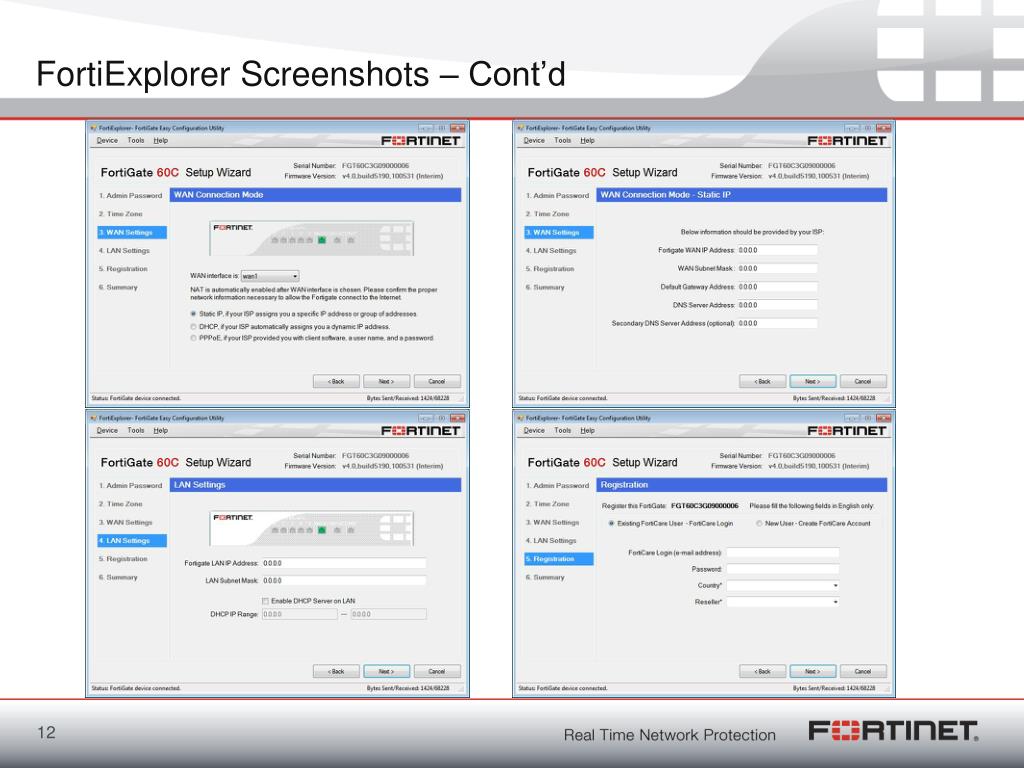This screenshot has width=1024, height=768.
Task: Select step 5. Registration in the Registration window
Action: pyautogui.click(x=559, y=559)
